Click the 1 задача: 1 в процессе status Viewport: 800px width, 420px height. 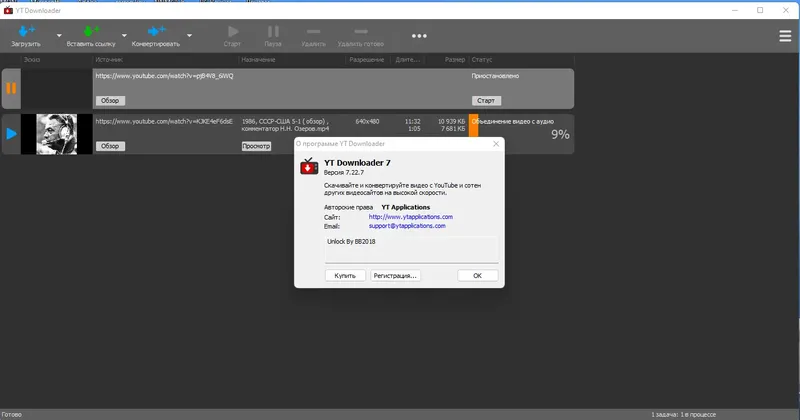coord(684,414)
